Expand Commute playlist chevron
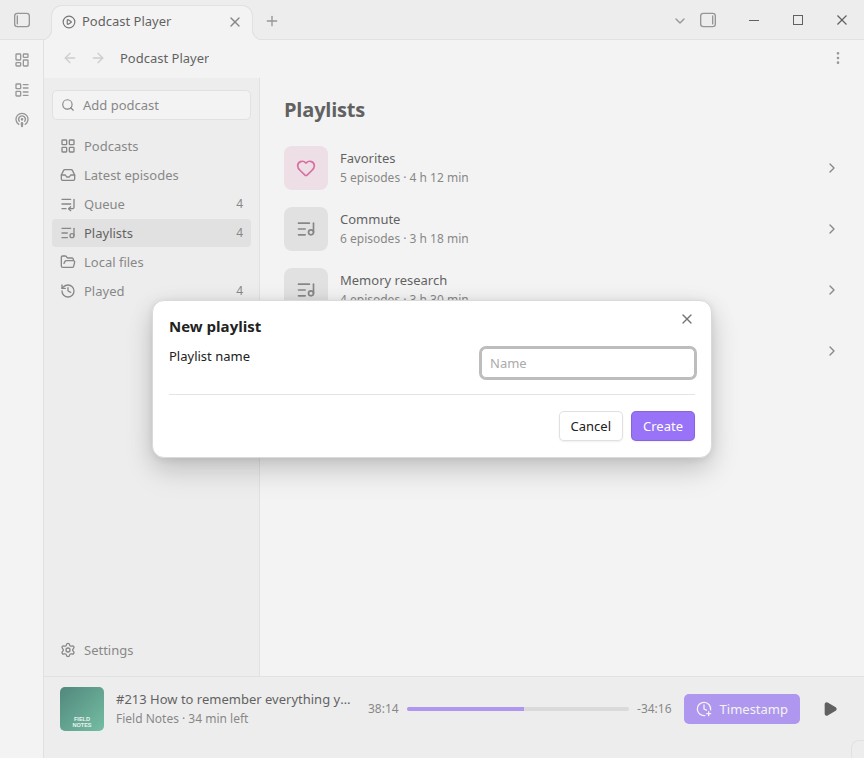This screenshot has height=758, width=864. [x=831, y=229]
